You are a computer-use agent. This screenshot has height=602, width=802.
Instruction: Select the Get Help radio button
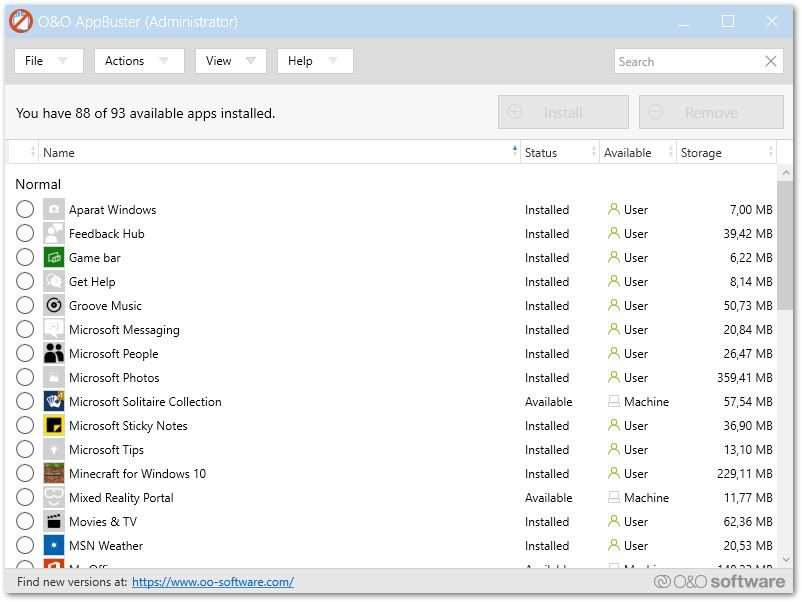(x=25, y=281)
